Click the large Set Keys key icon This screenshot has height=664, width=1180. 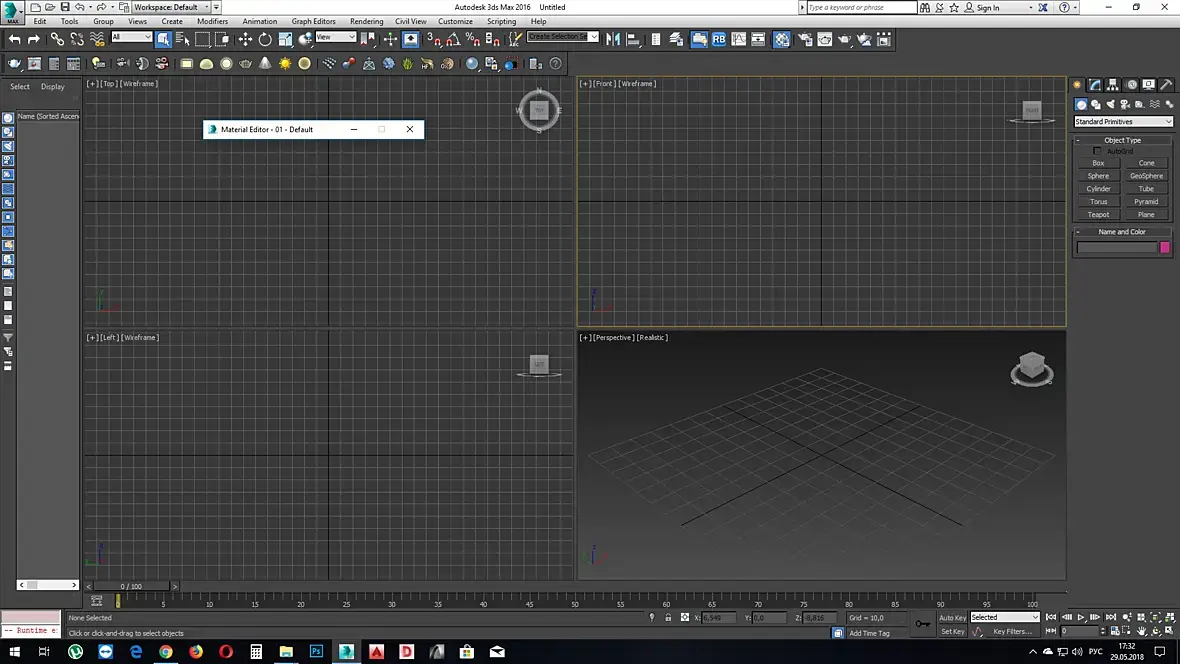click(x=922, y=624)
